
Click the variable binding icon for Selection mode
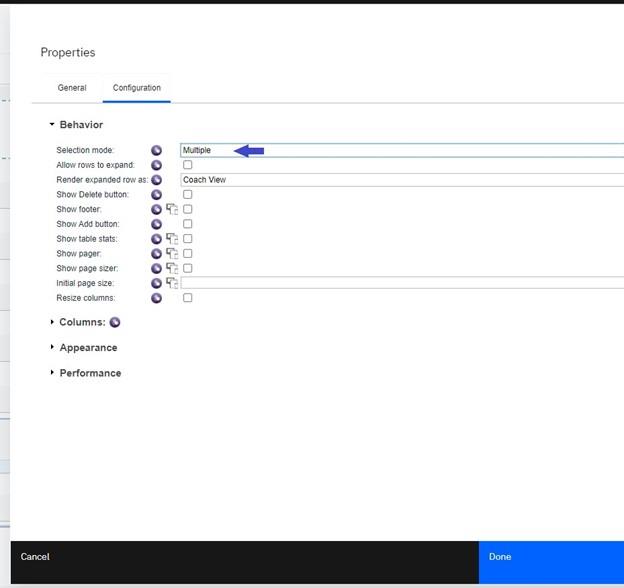coord(156,150)
